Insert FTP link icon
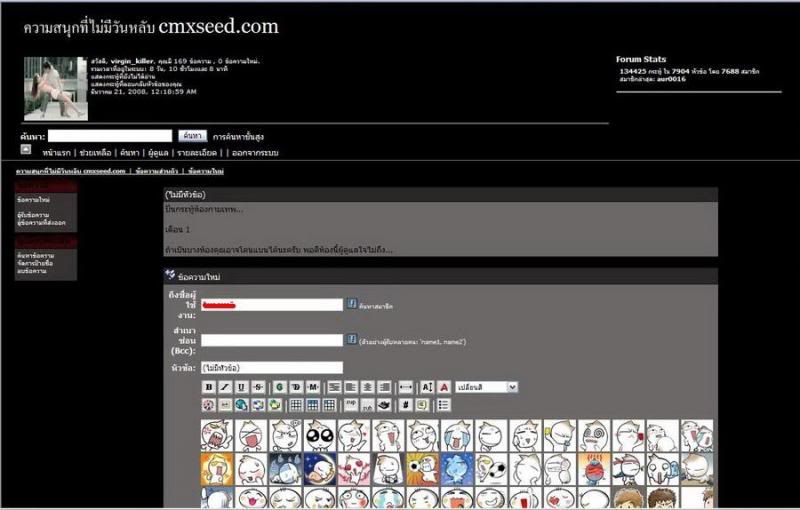 click(275, 405)
